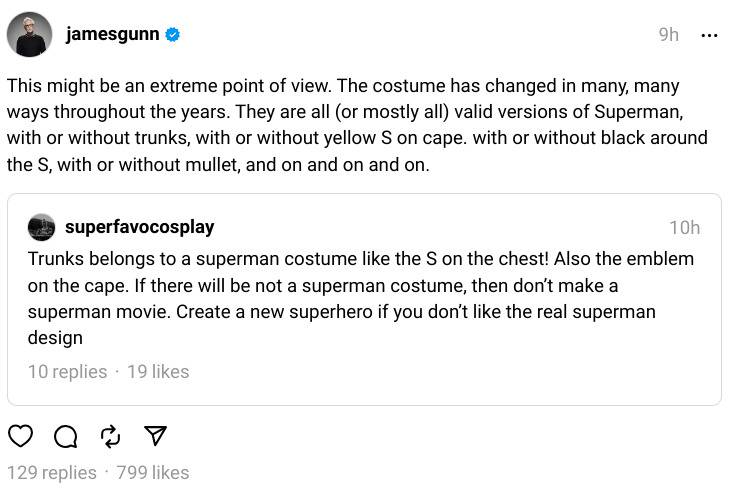Like the post with the heart icon
The height and width of the screenshot is (489, 732).
point(20,436)
